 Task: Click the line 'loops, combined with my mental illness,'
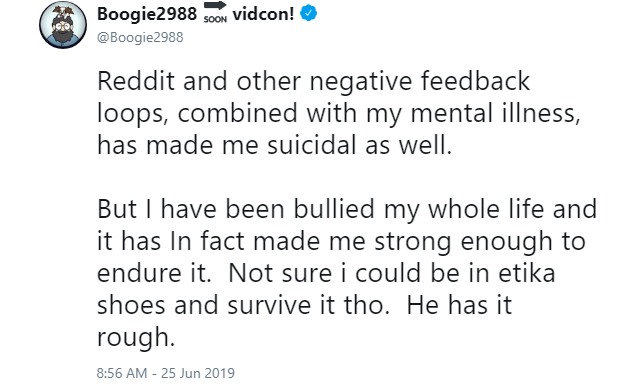pos(339,113)
